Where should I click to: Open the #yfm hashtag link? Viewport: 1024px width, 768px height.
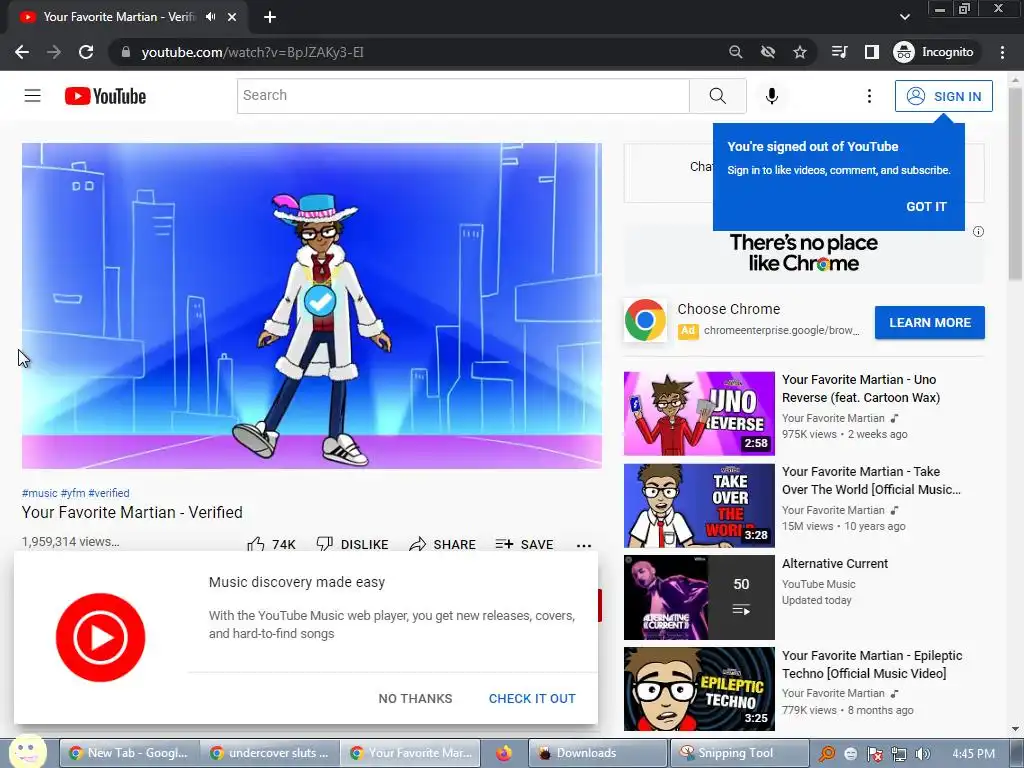coord(73,493)
